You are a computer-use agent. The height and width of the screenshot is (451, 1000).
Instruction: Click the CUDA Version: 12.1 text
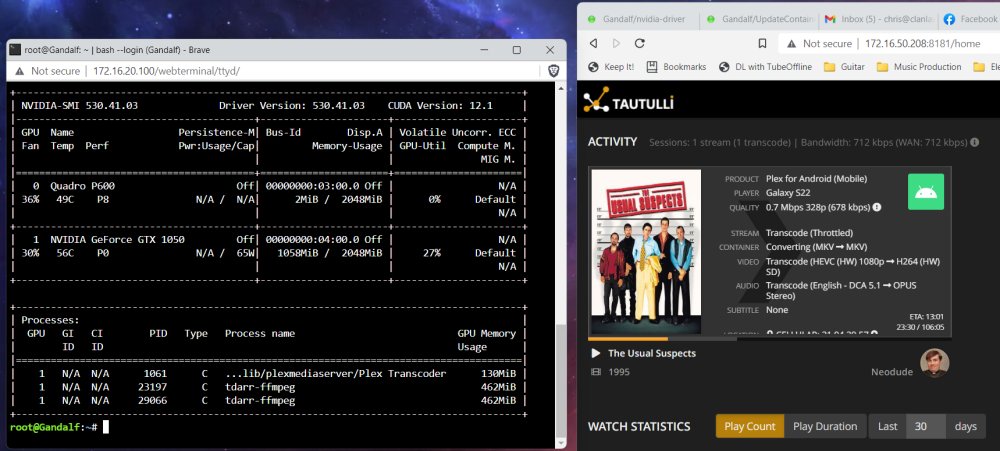pos(440,106)
